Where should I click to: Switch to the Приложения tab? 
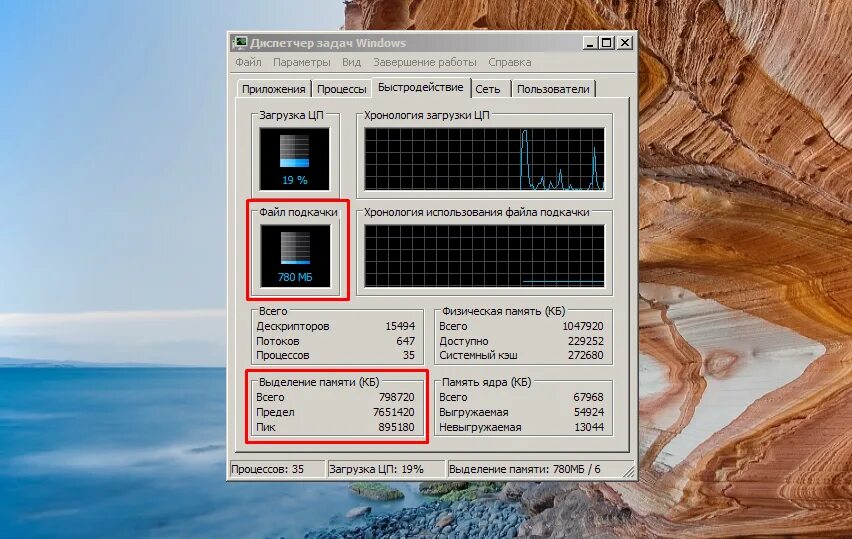click(x=274, y=89)
